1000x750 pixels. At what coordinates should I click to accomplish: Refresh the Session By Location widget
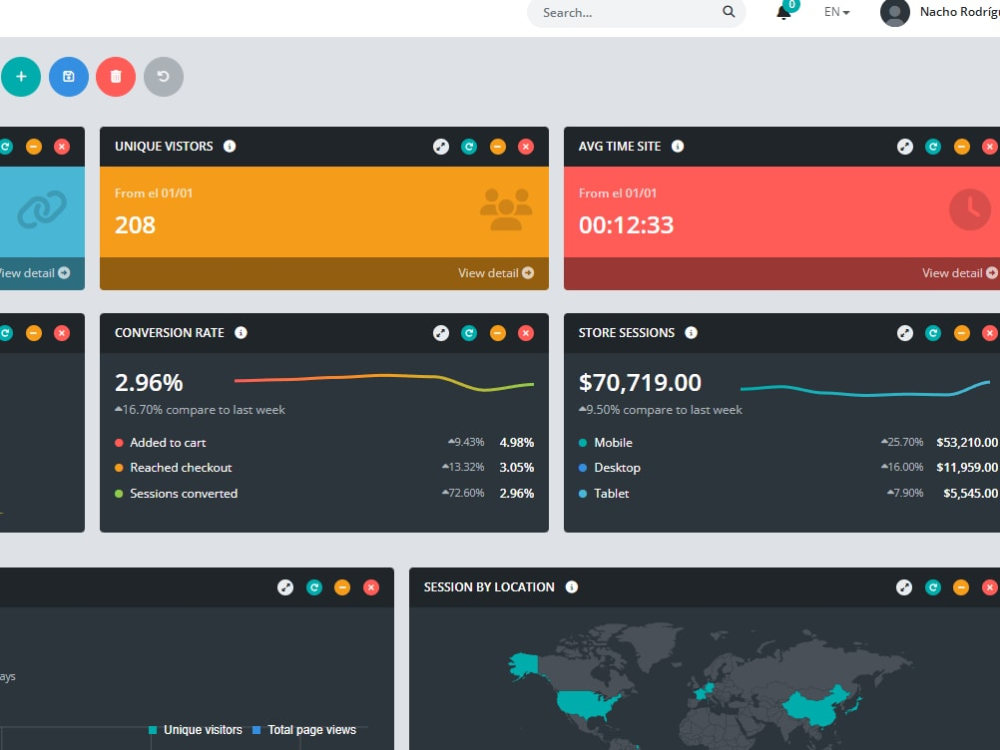click(x=933, y=587)
